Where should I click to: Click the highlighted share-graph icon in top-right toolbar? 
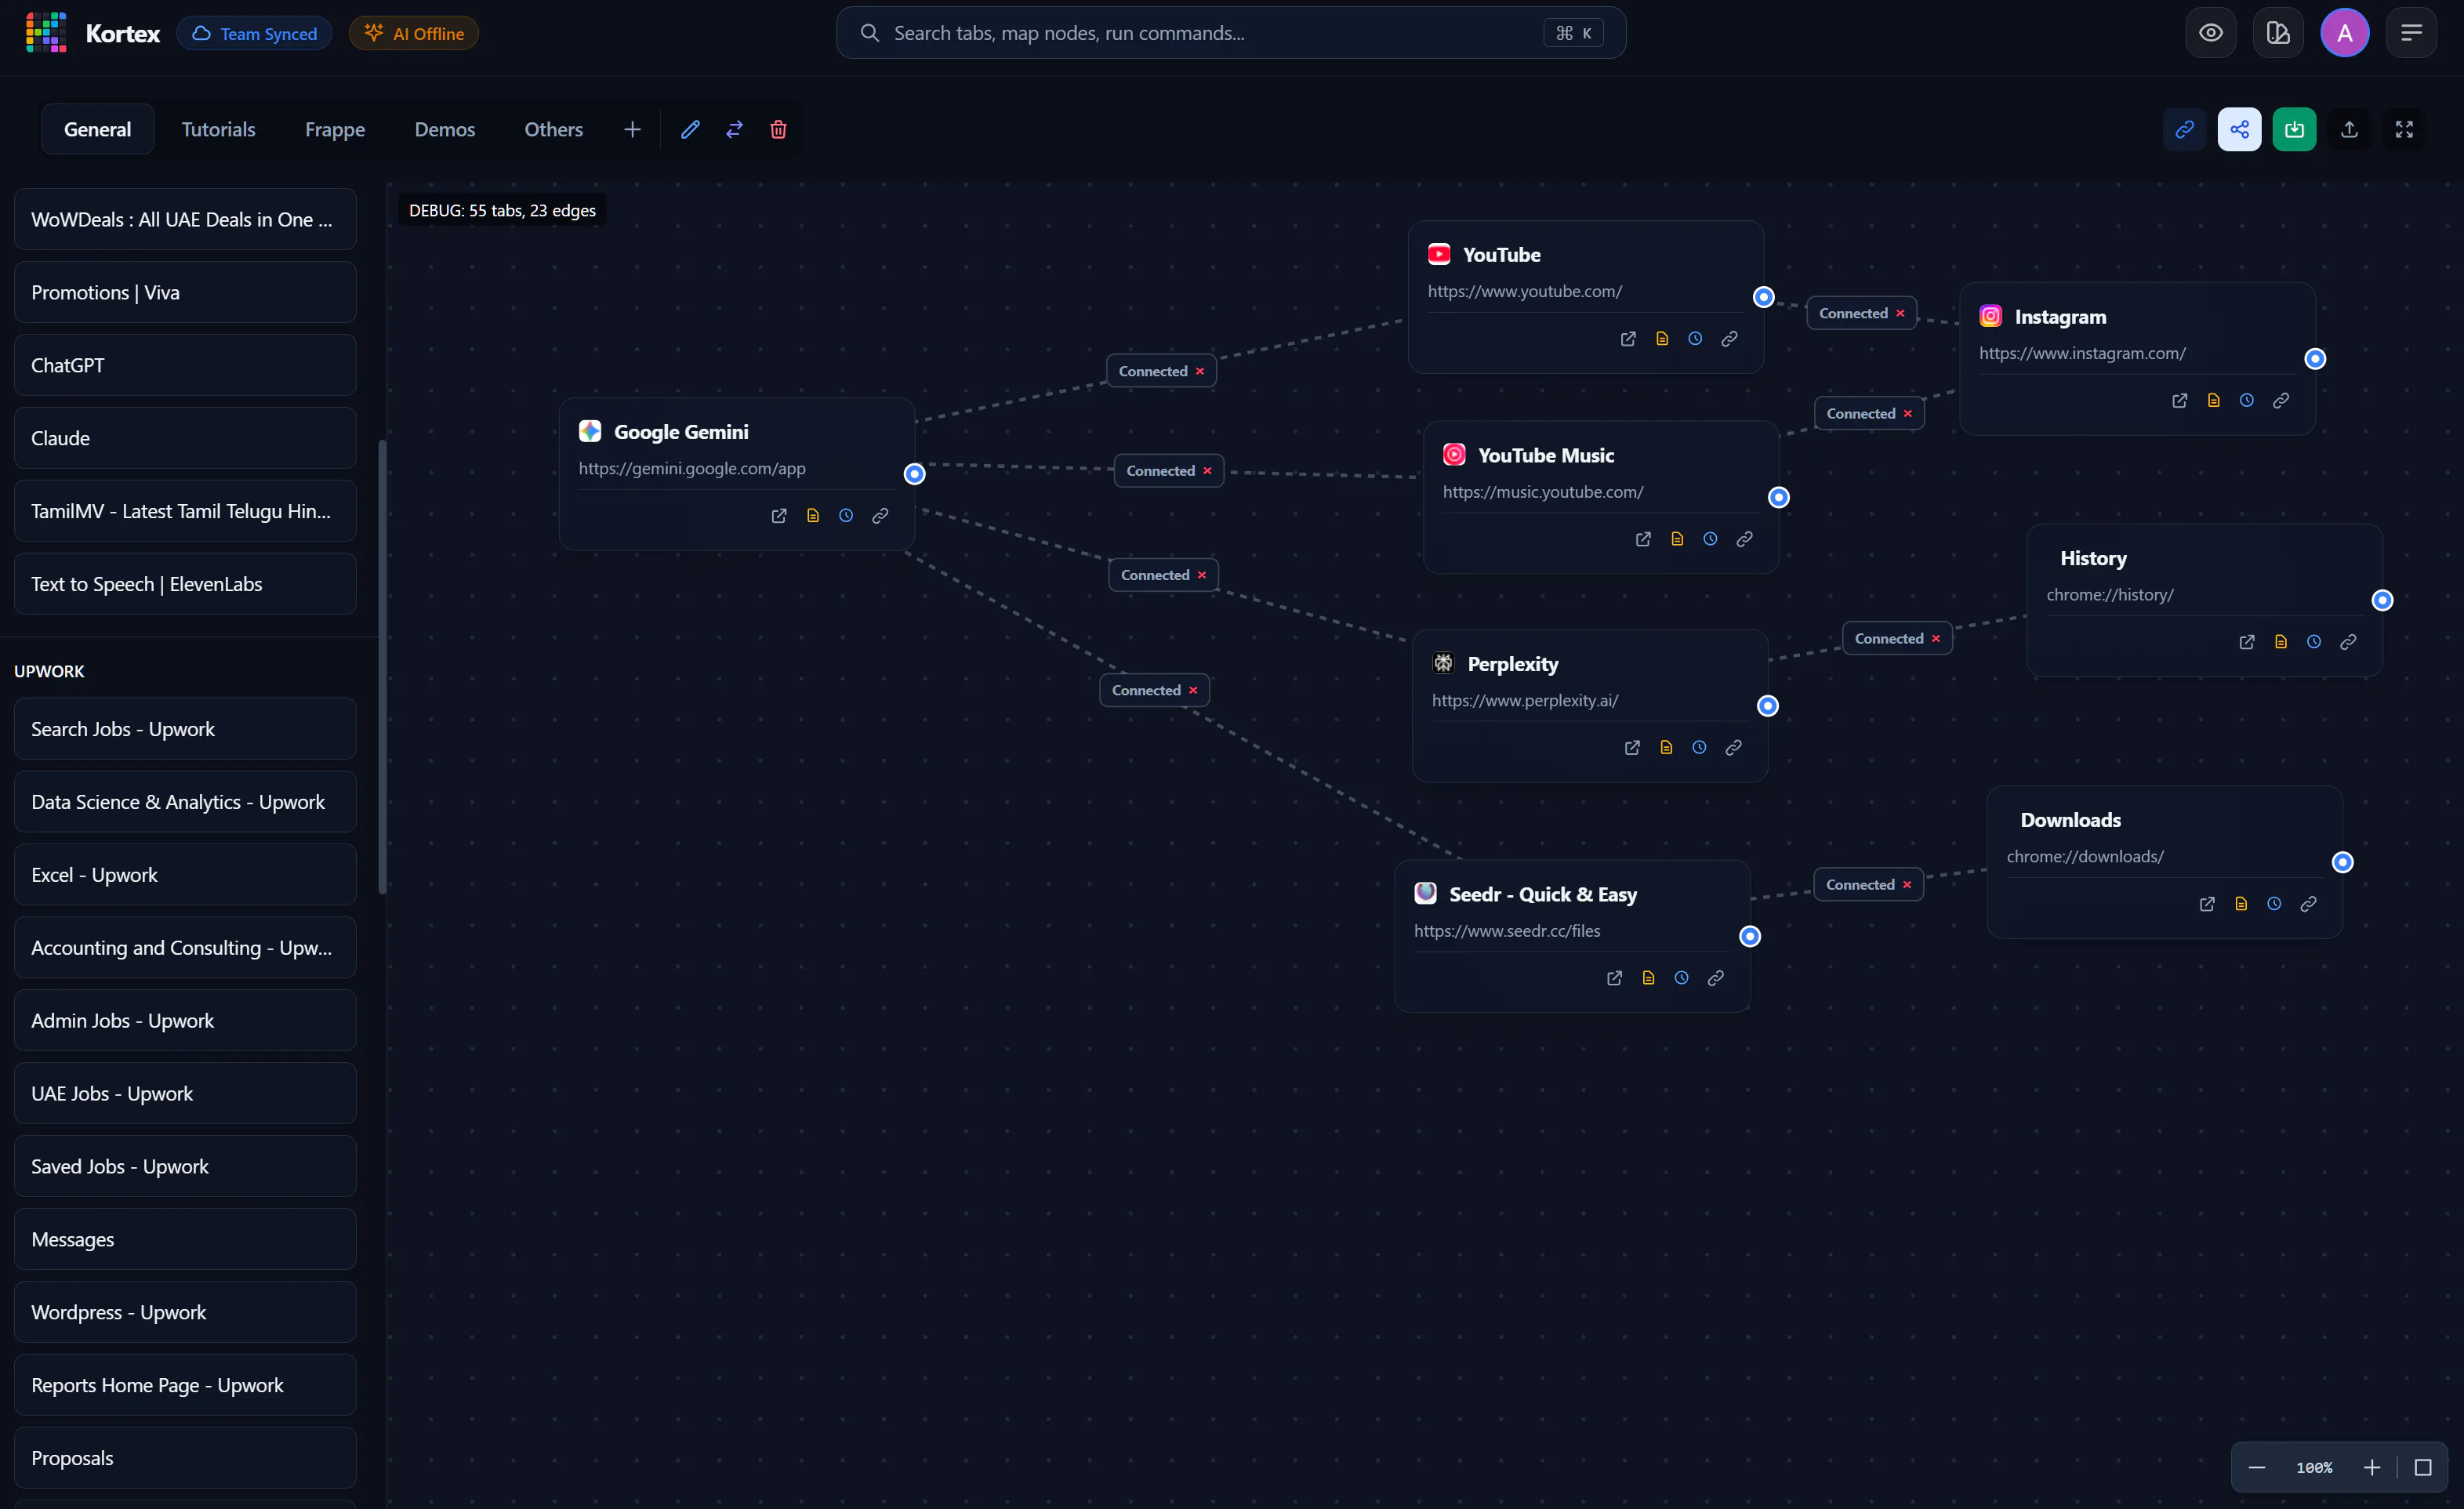point(2239,129)
